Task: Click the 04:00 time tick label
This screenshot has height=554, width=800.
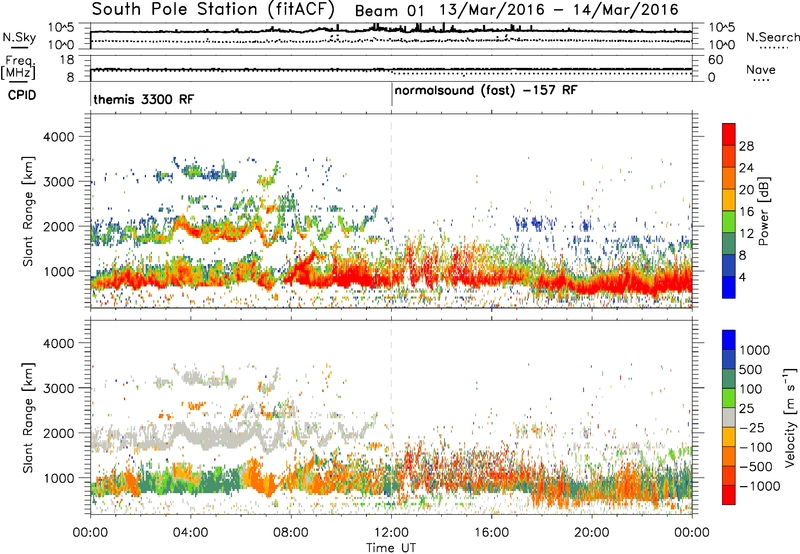Action: tap(190, 533)
